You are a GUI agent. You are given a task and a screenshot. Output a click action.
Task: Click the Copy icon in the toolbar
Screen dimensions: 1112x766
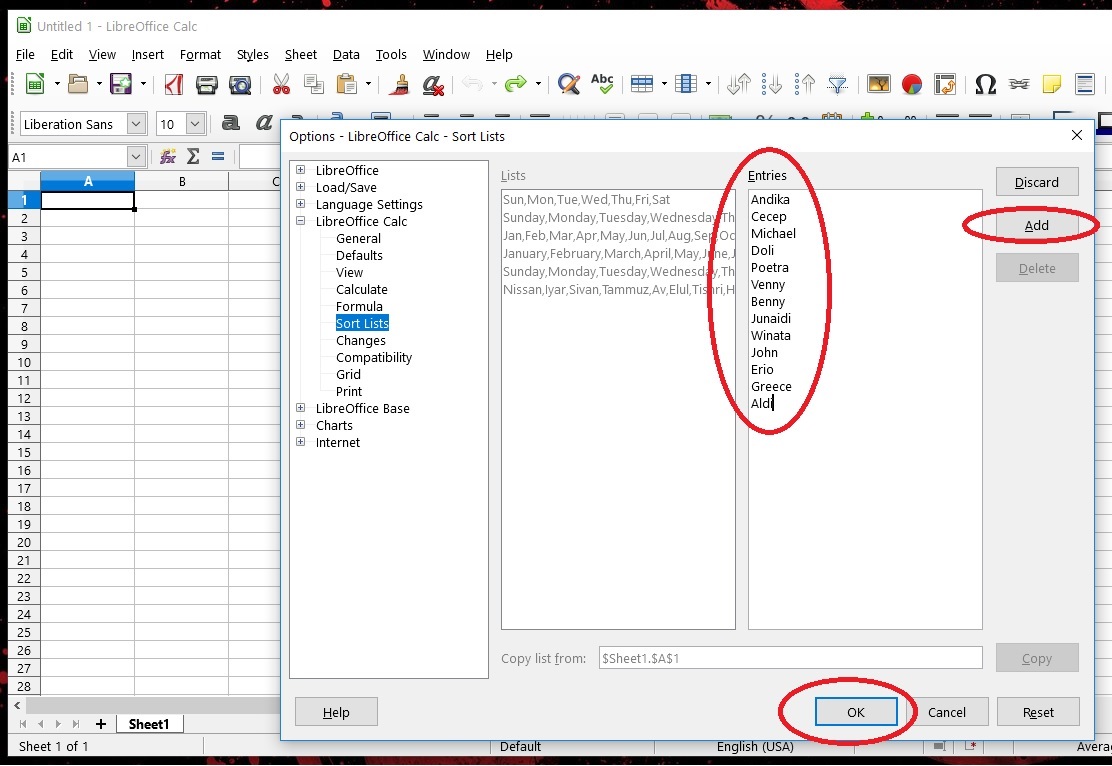tap(313, 84)
